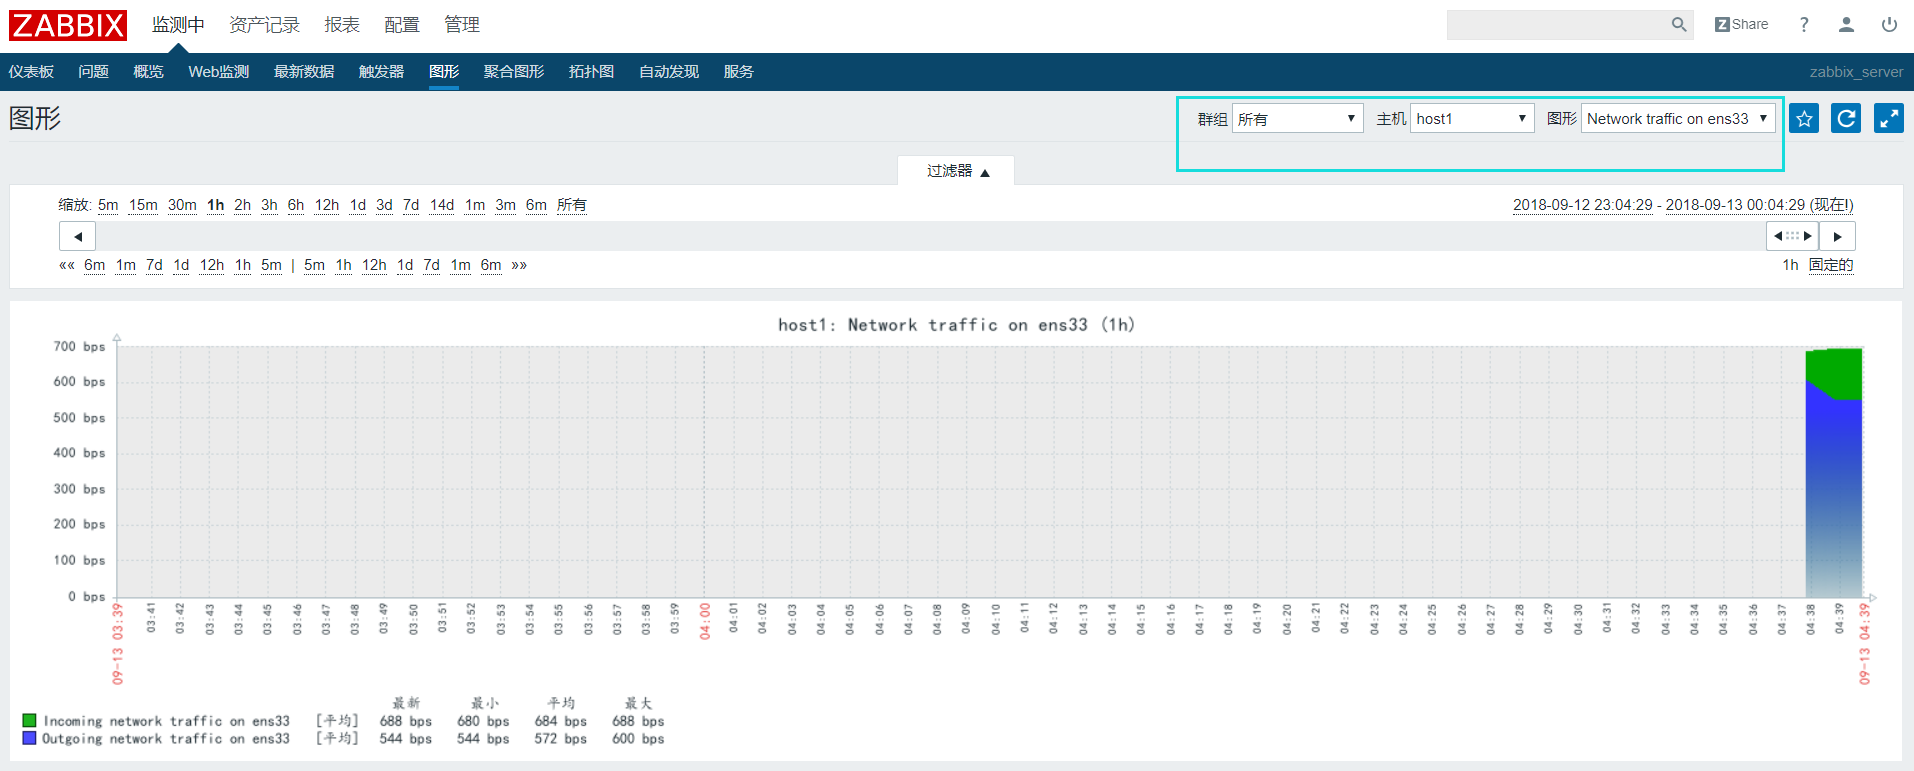This screenshot has width=1914, height=771.
Task: Set zoom to 2h
Action: (x=242, y=205)
